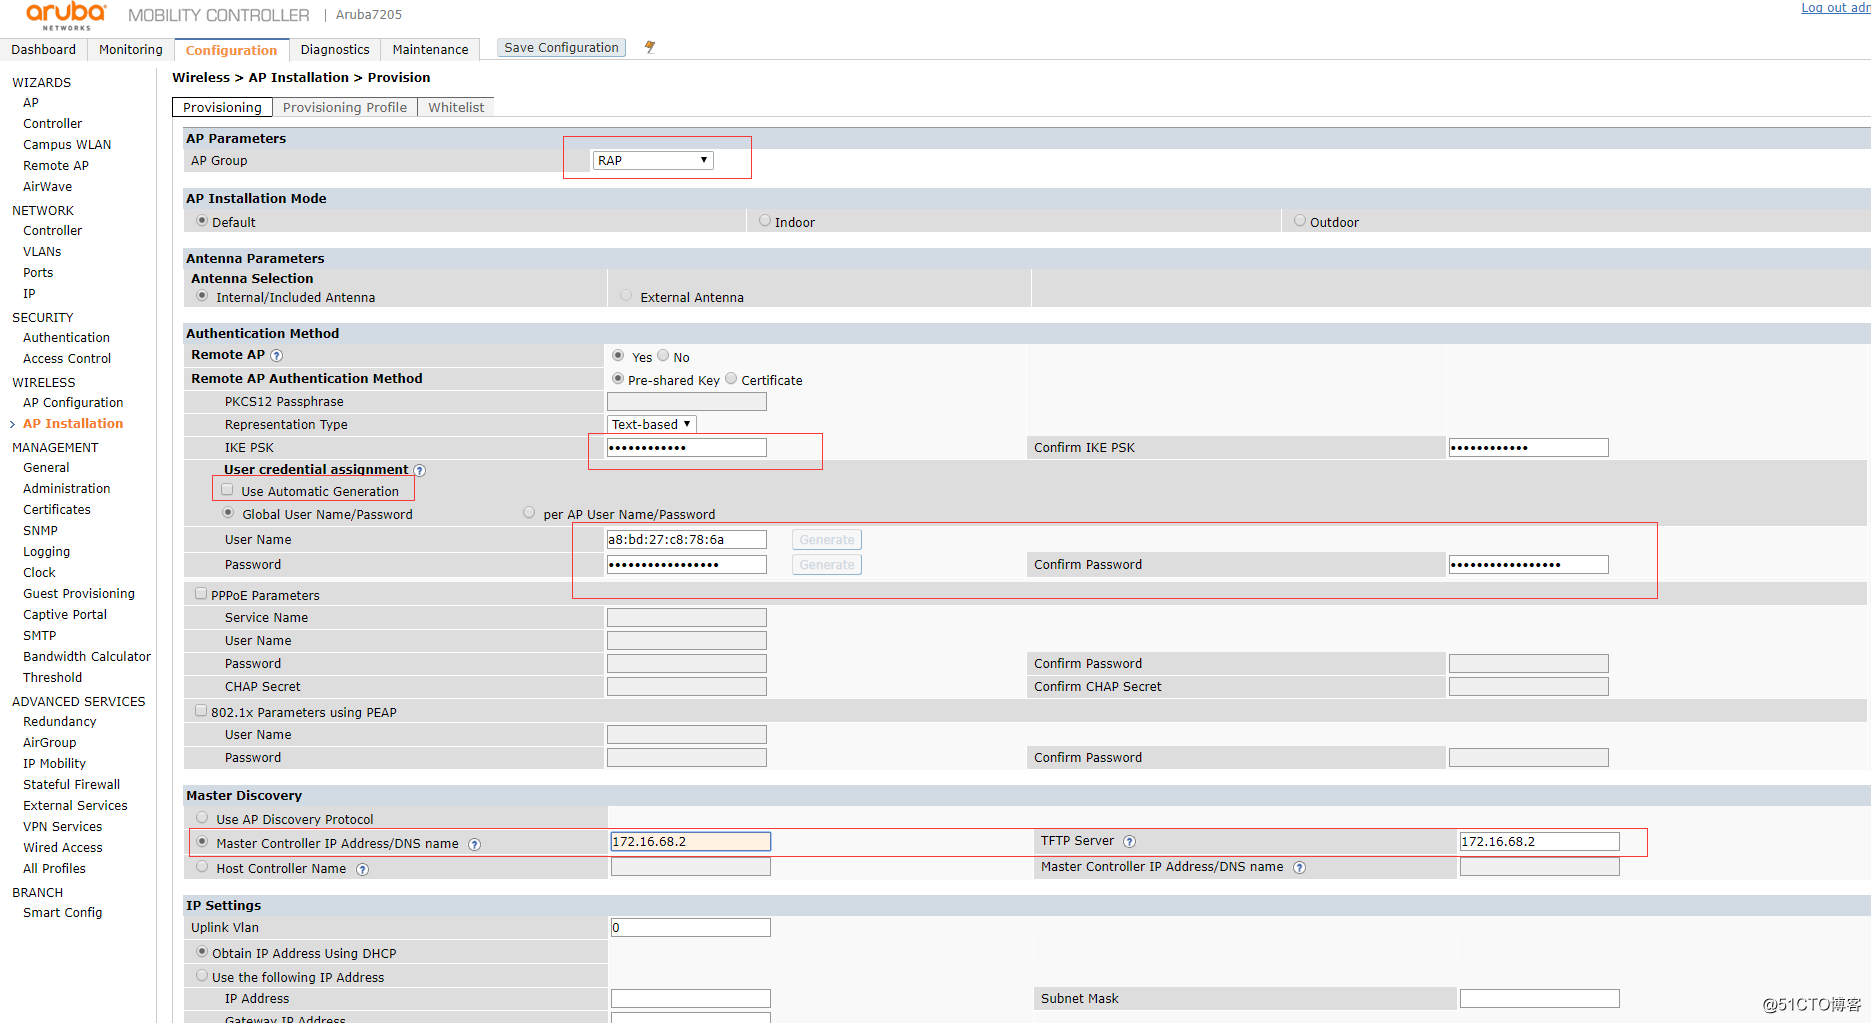The width and height of the screenshot is (1871, 1023).
Task: Click the Save Configuration button
Action: pyautogui.click(x=561, y=47)
